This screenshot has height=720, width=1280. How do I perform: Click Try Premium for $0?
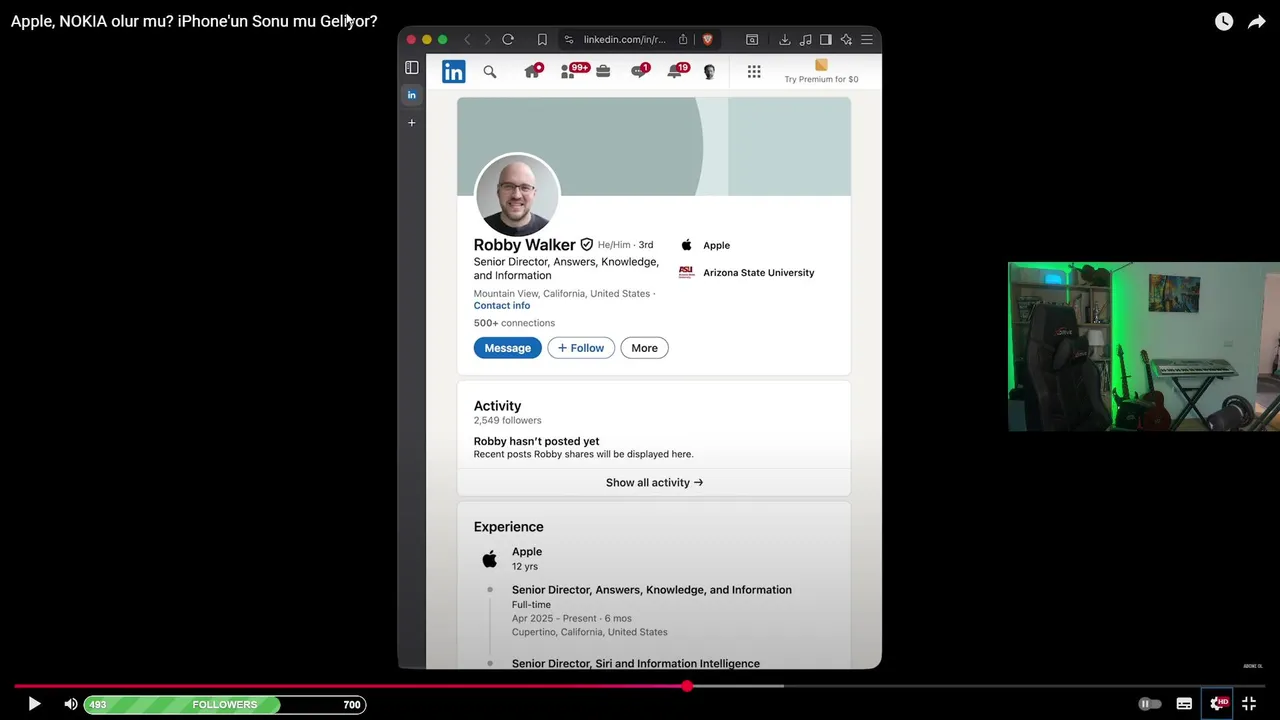pos(821,72)
